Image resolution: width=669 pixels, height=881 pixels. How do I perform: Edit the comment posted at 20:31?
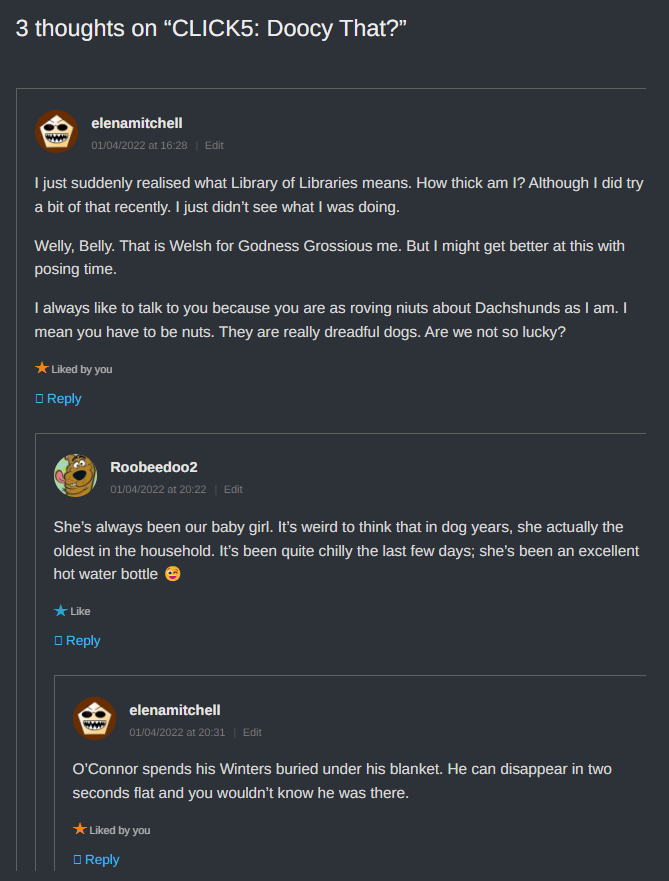pos(252,732)
